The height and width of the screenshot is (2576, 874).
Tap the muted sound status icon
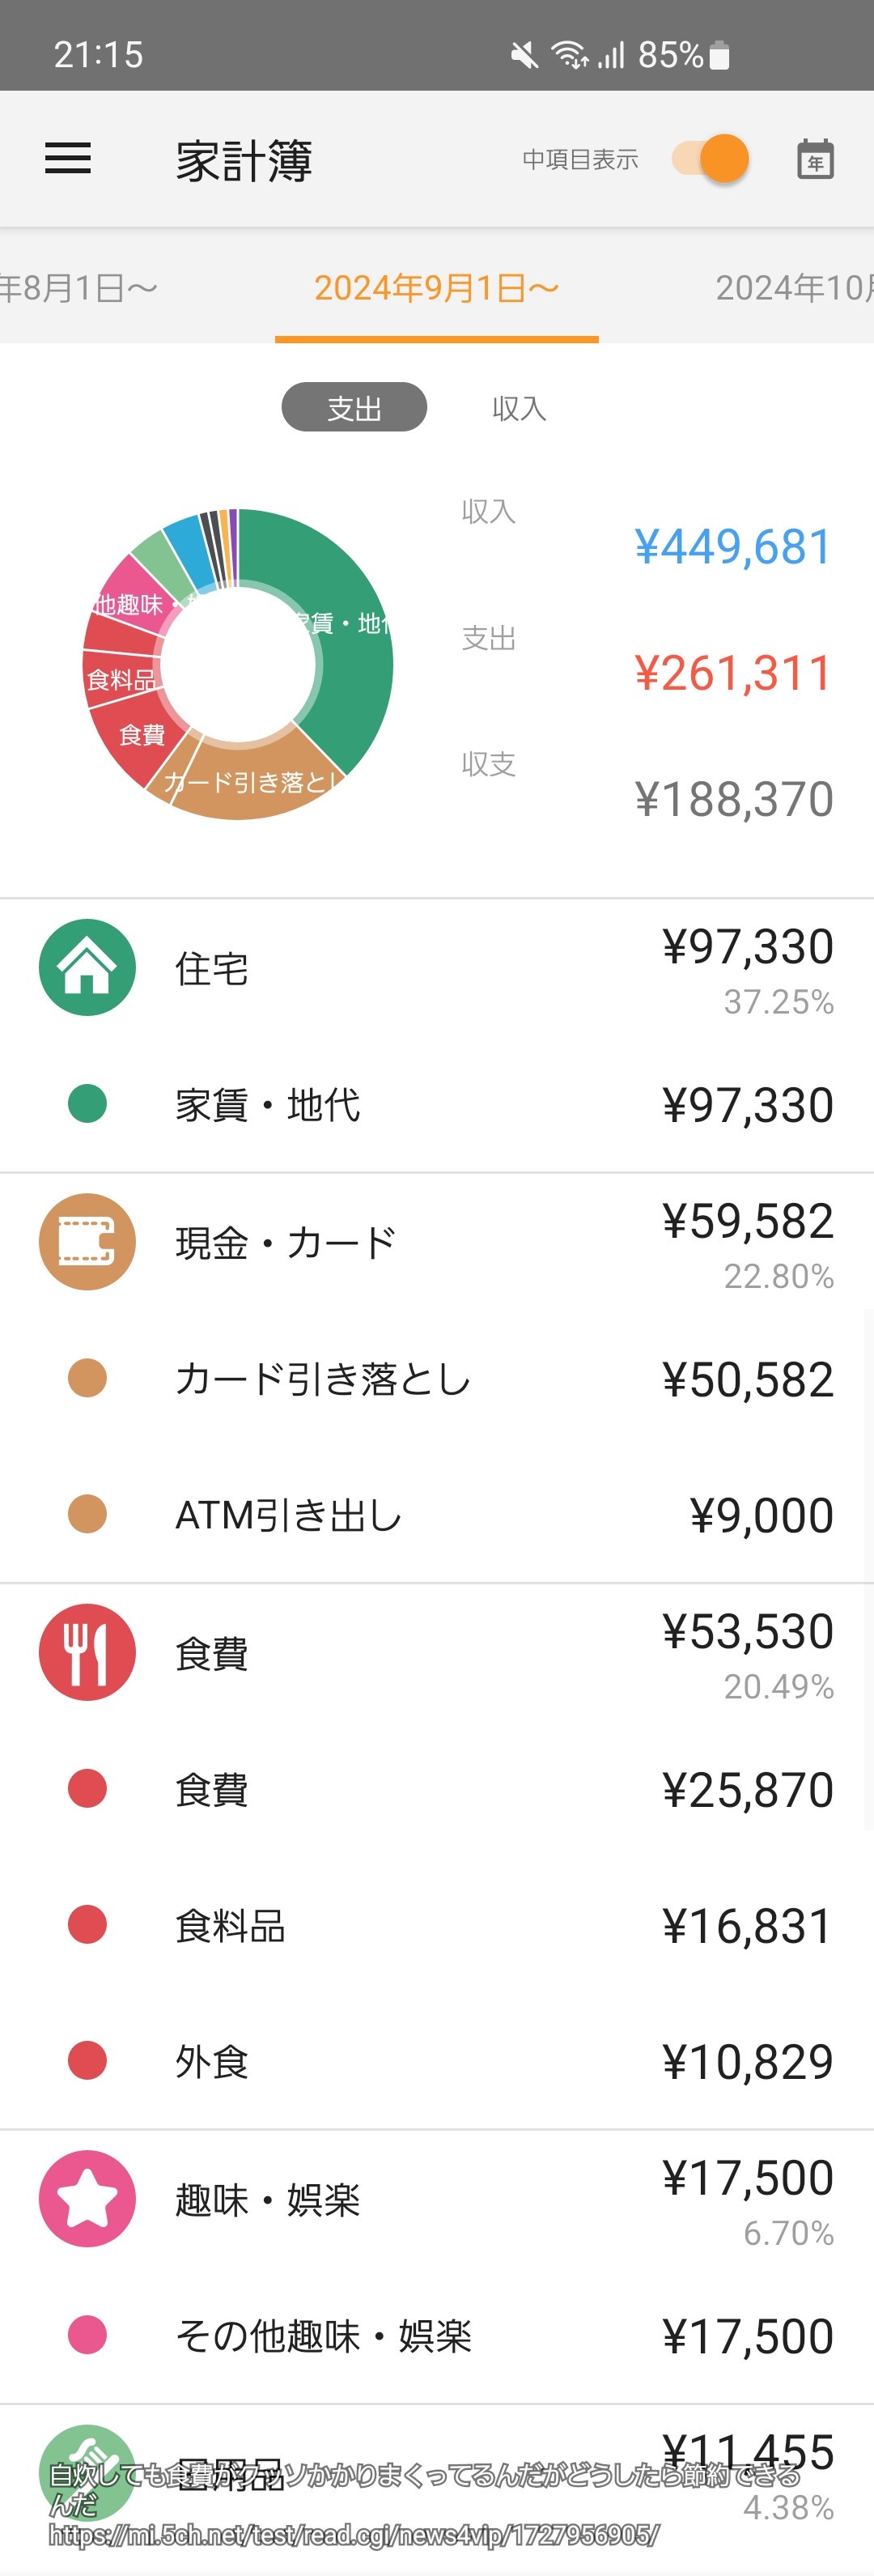tap(523, 55)
